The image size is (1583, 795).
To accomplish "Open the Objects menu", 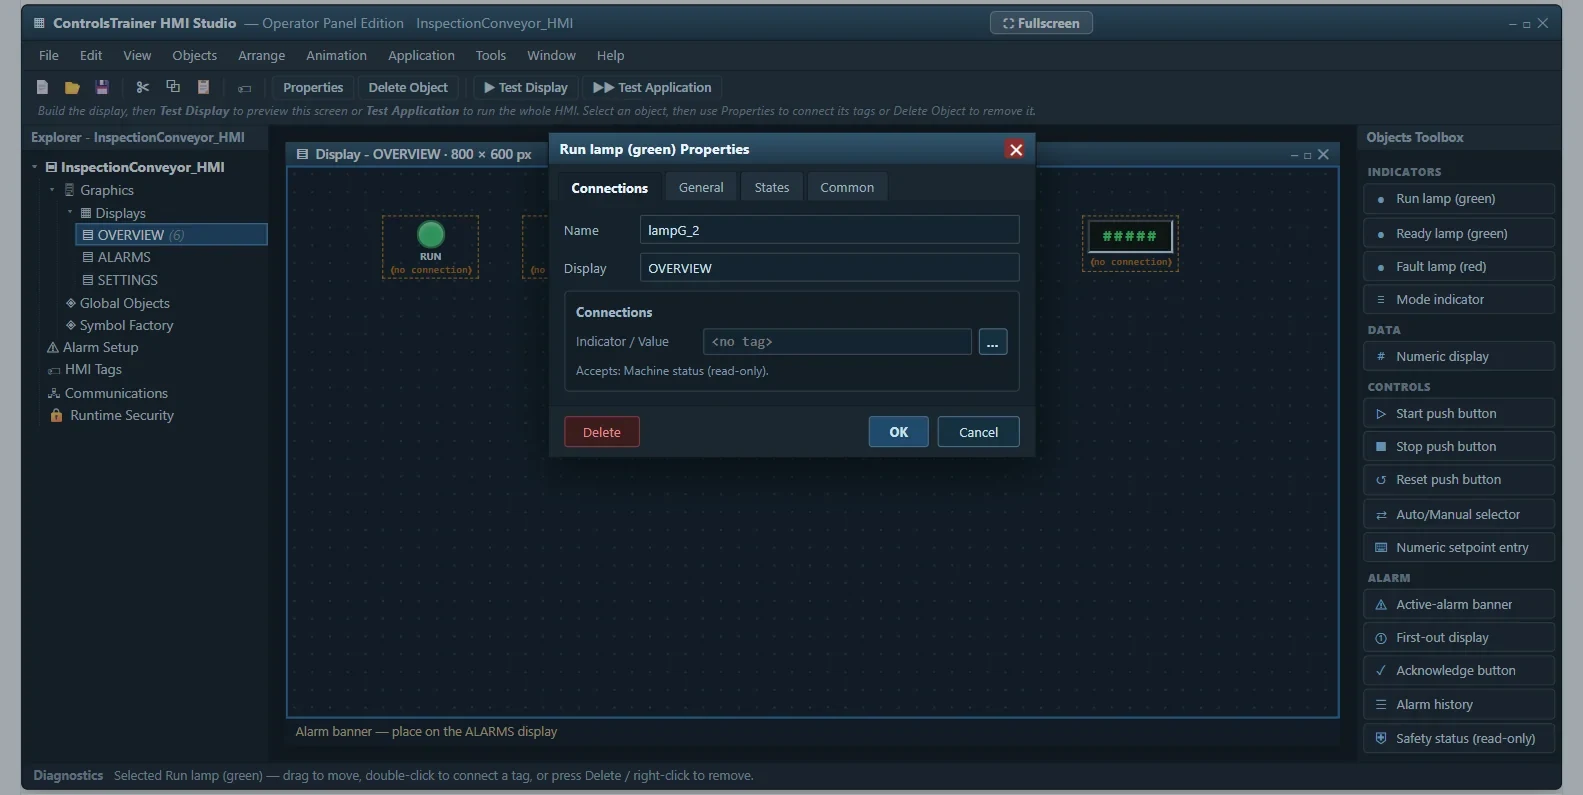I will [x=194, y=56].
